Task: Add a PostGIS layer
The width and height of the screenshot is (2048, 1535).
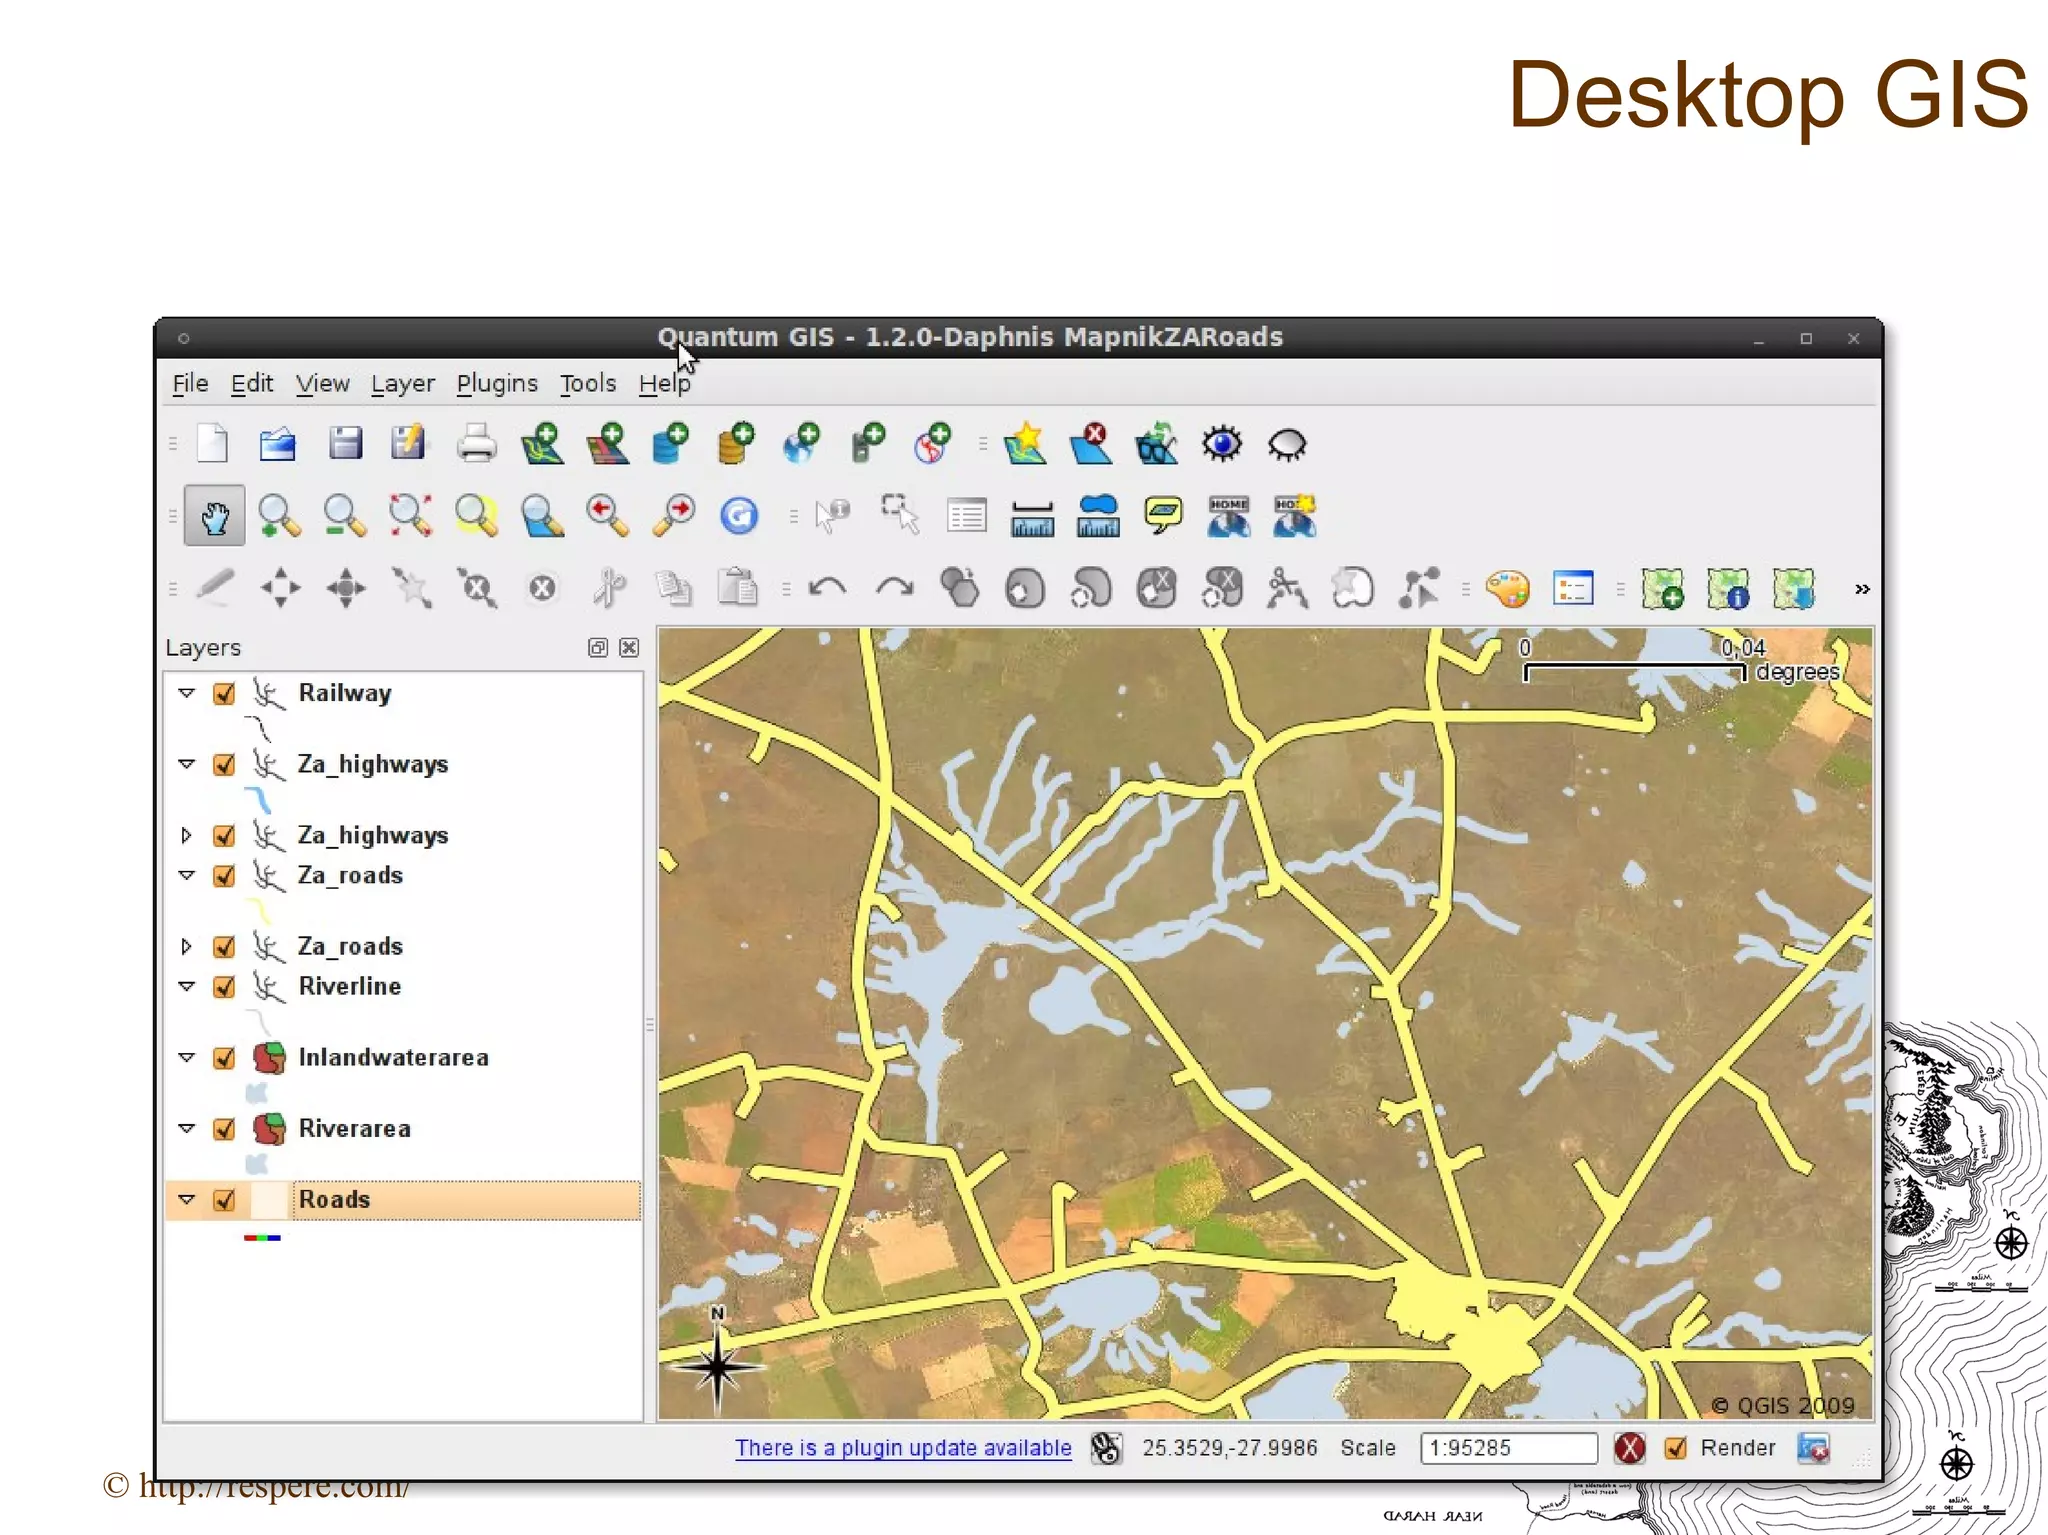Action: point(671,443)
